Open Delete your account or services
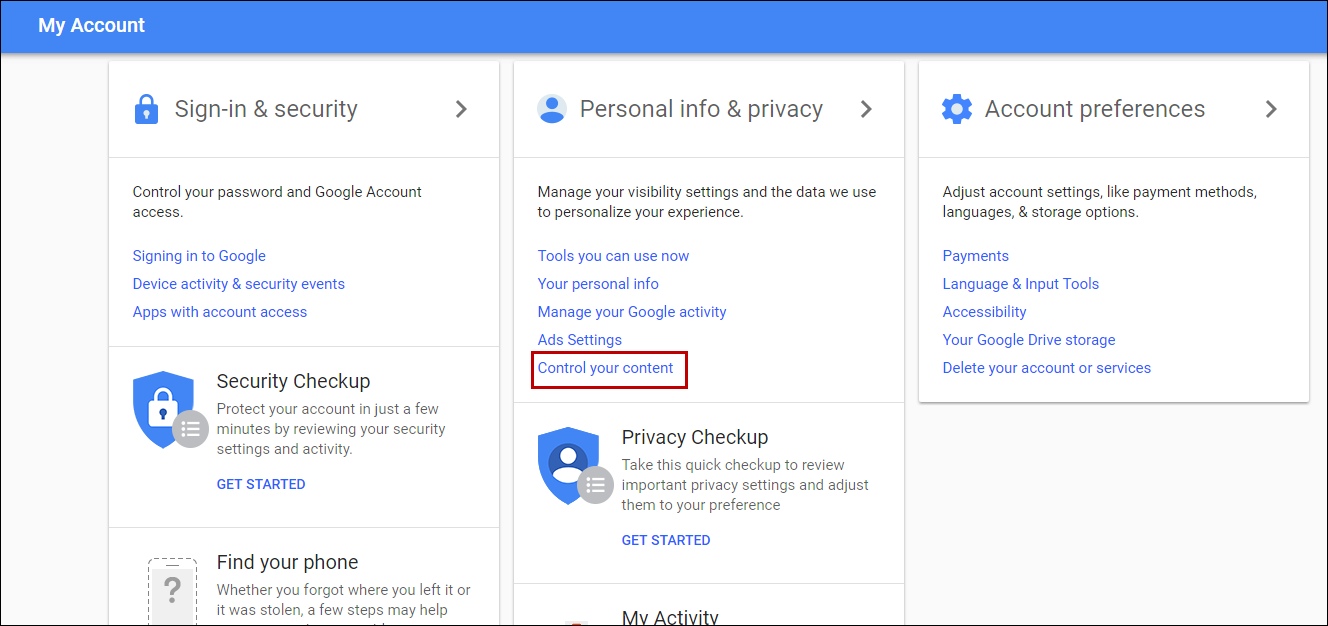This screenshot has height=626, width=1328. point(1046,367)
